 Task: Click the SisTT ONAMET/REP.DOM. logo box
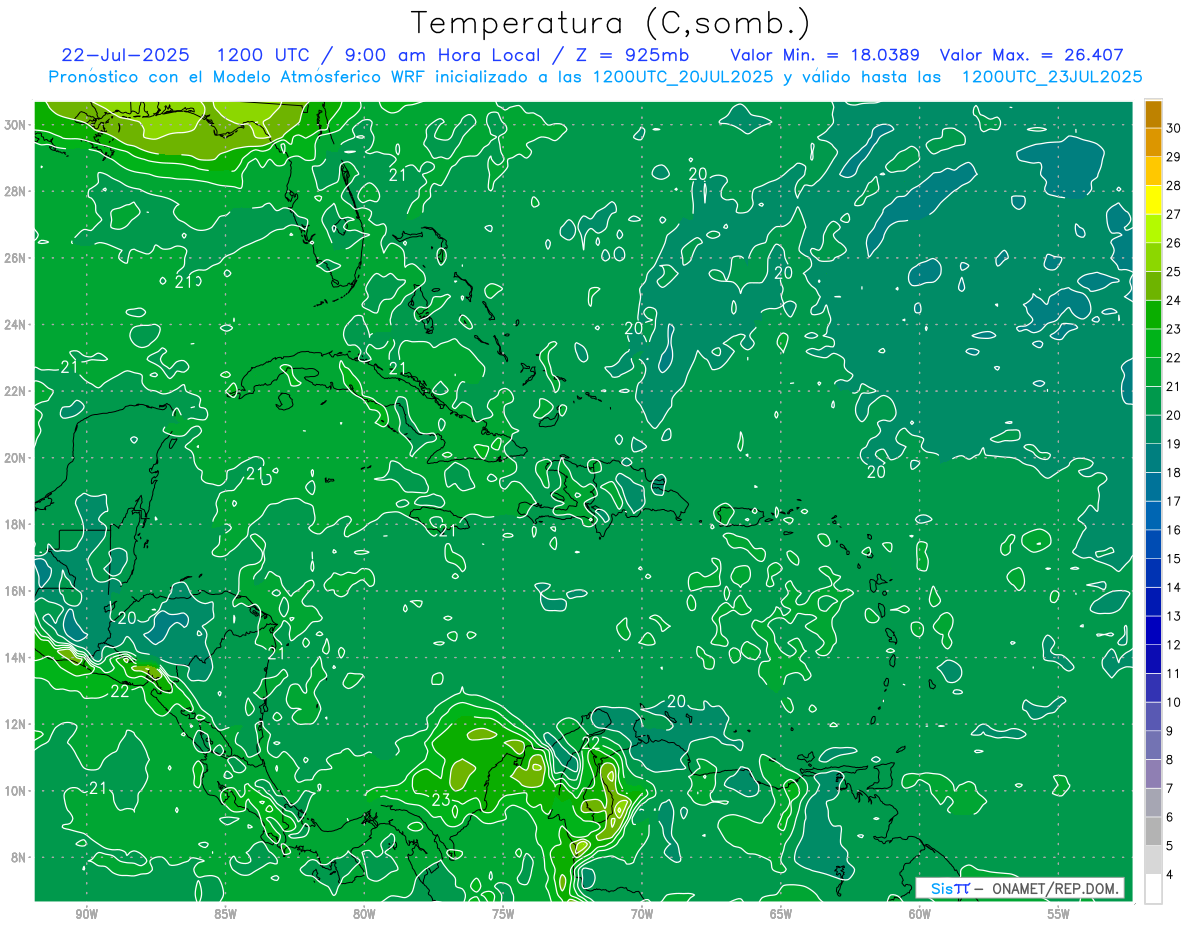pos(1019,888)
